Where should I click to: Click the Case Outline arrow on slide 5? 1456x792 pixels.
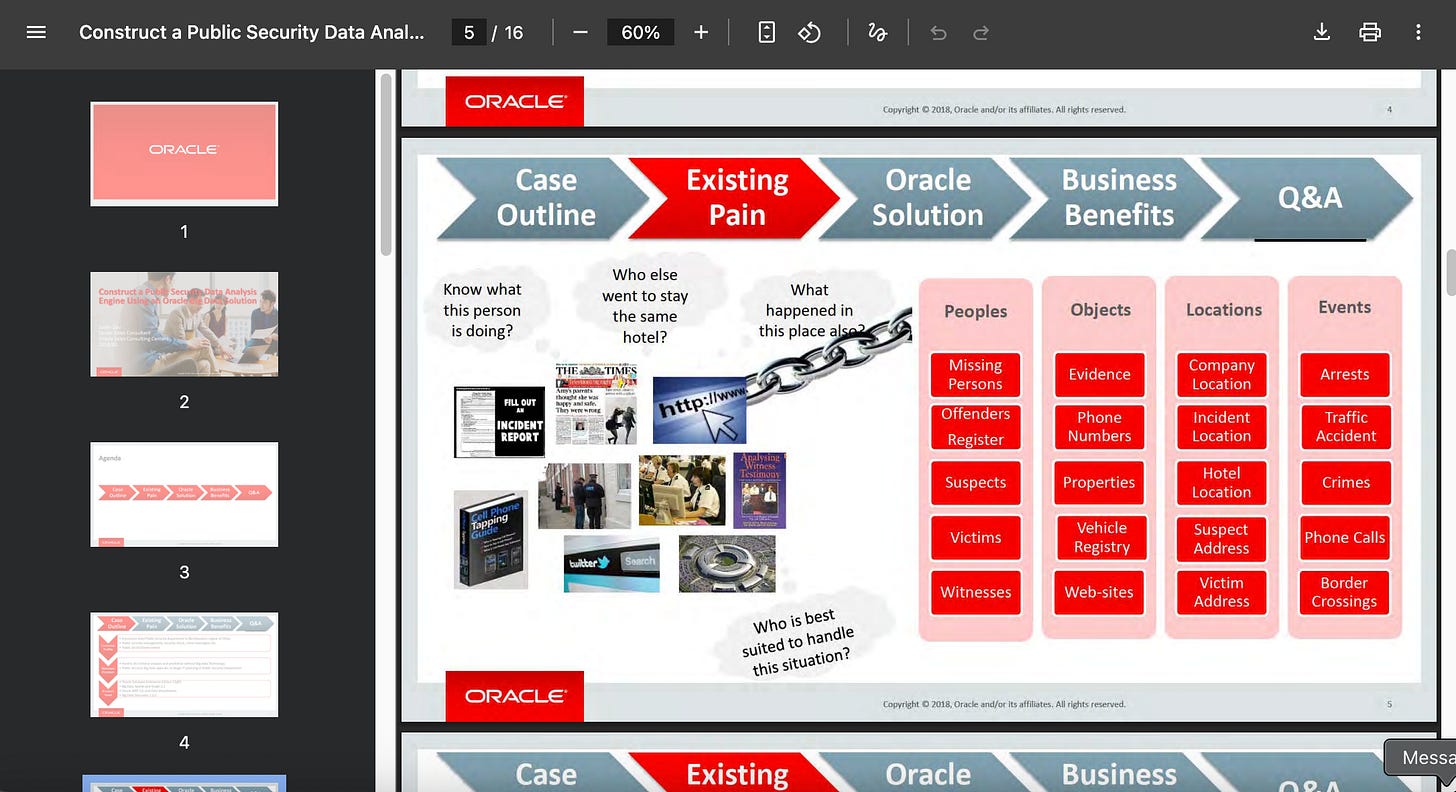click(544, 197)
